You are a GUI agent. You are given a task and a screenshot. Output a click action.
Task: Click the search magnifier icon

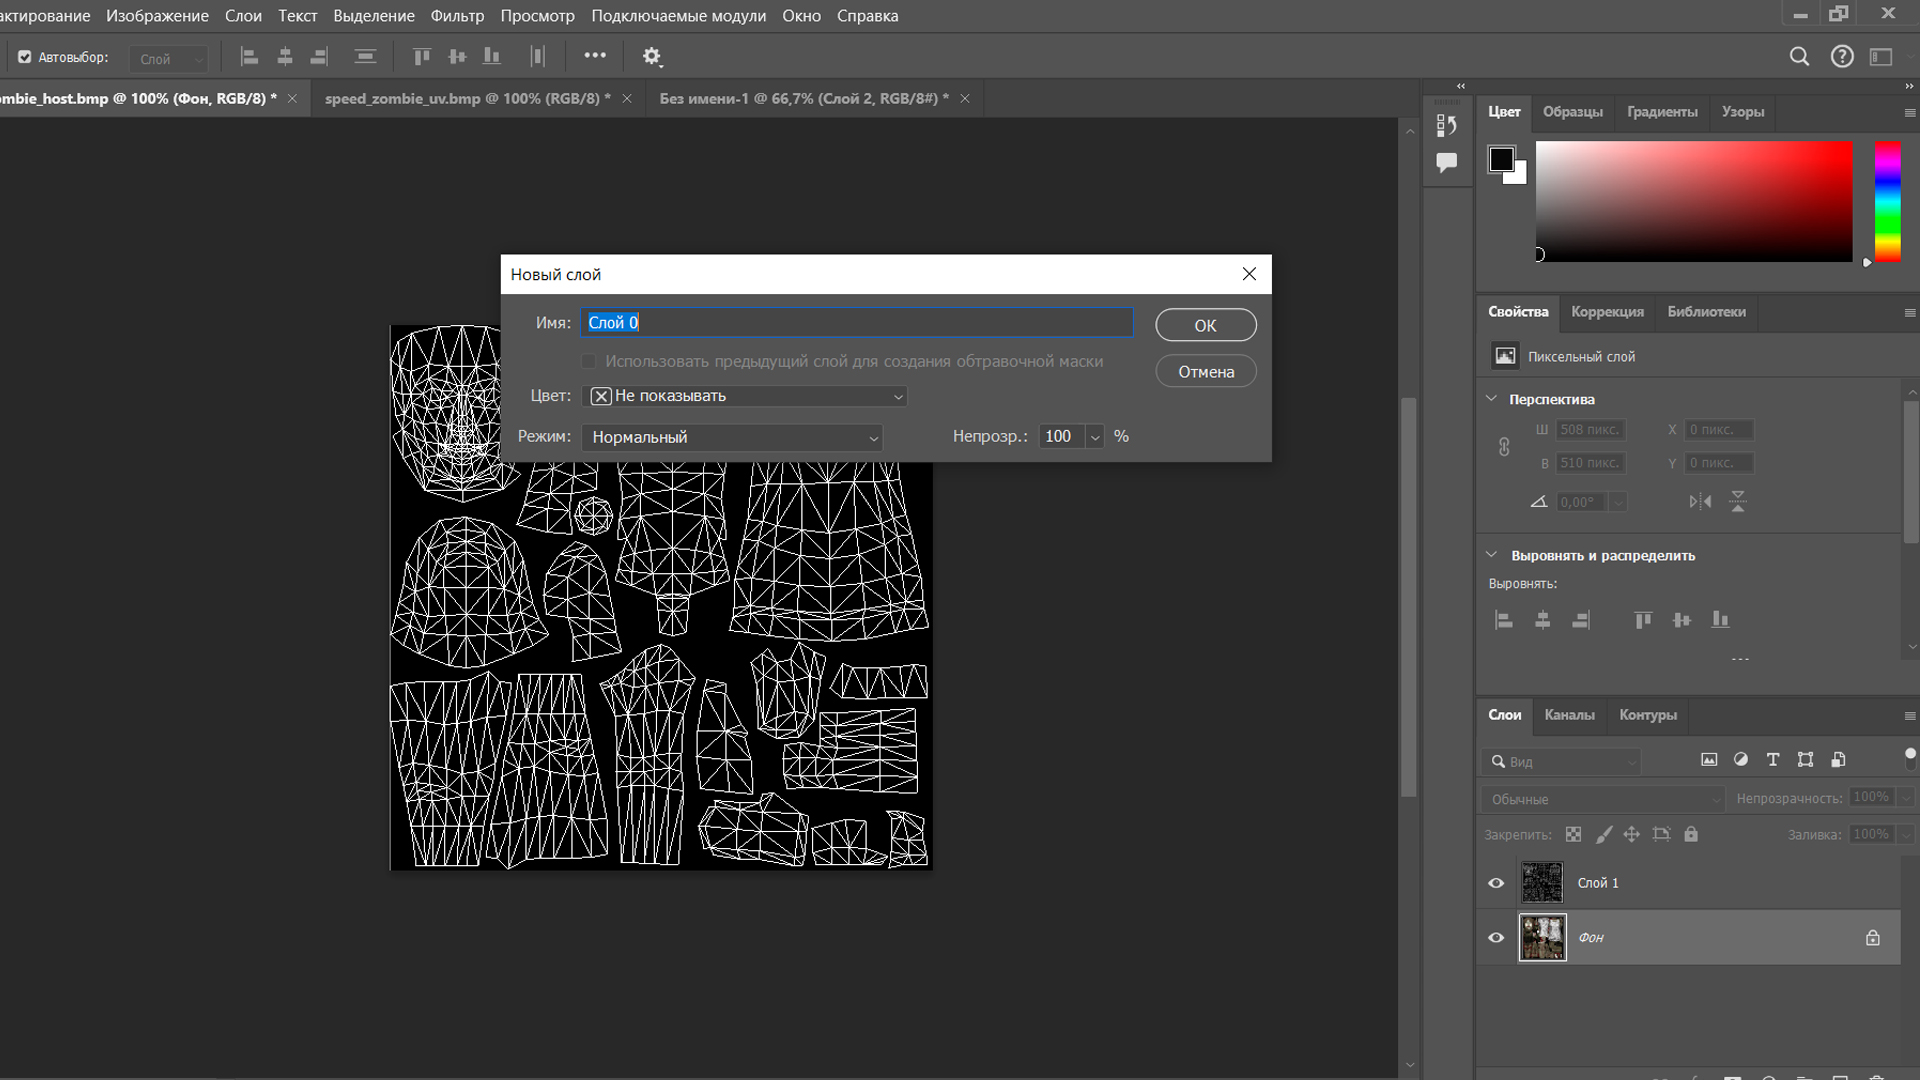pyautogui.click(x=1799, y=57)
